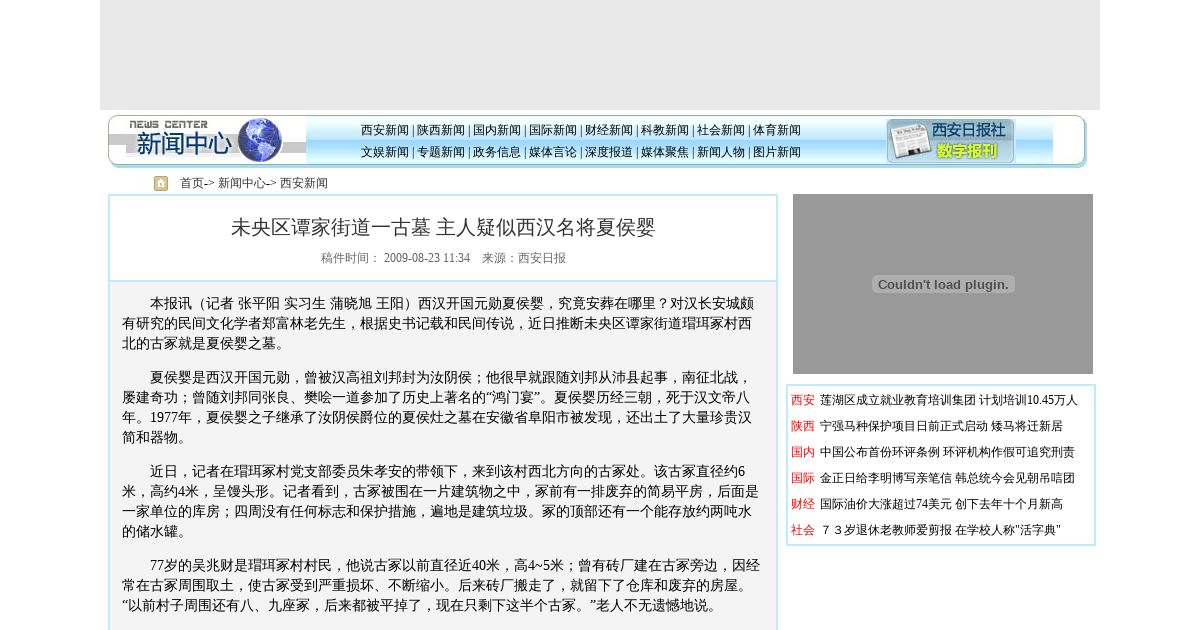Image resolution: width=1200 pixels, height=630 pixels.
Task: Click the article title 未央区谭家街道一古墓
Action: coord(443,227)
